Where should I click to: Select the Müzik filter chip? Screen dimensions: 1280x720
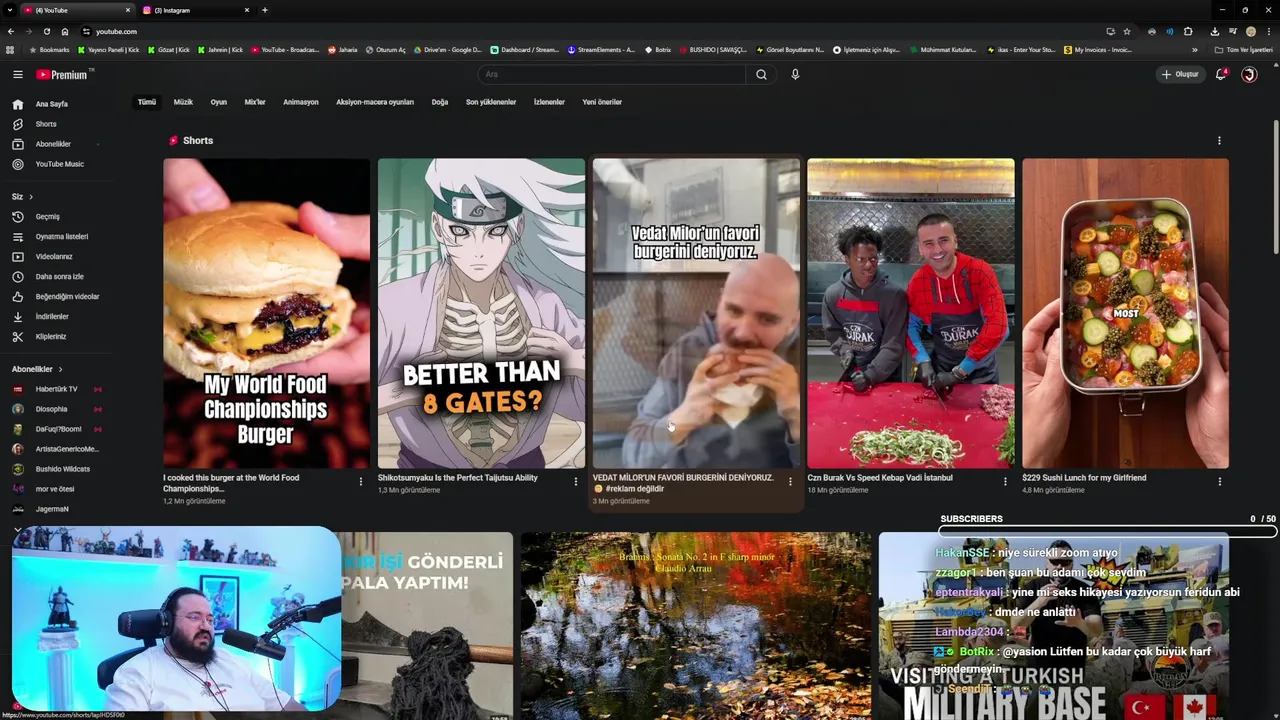pyautogui.click(x=183, y=102)
